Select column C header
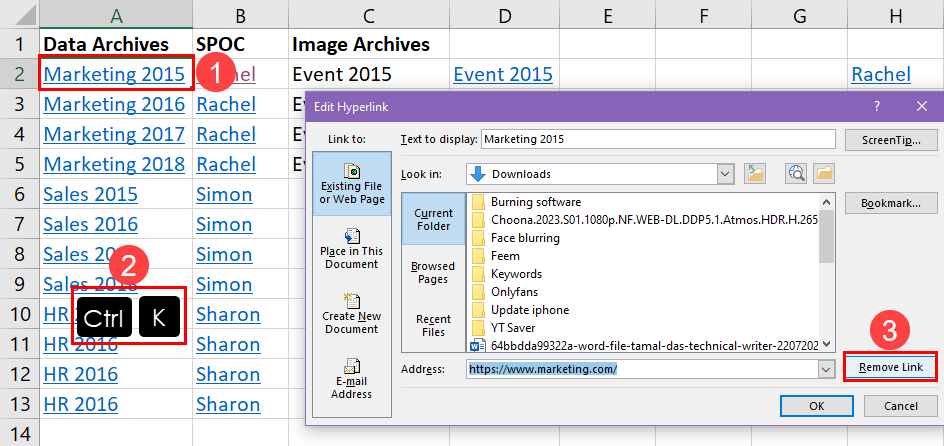 369,16
